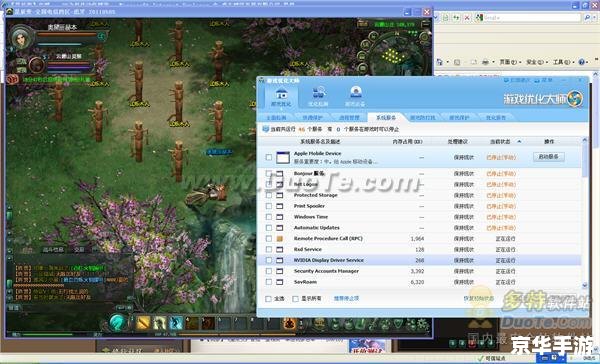Open the 安全 dropdown in browser command bar

(x=536, y=62)
